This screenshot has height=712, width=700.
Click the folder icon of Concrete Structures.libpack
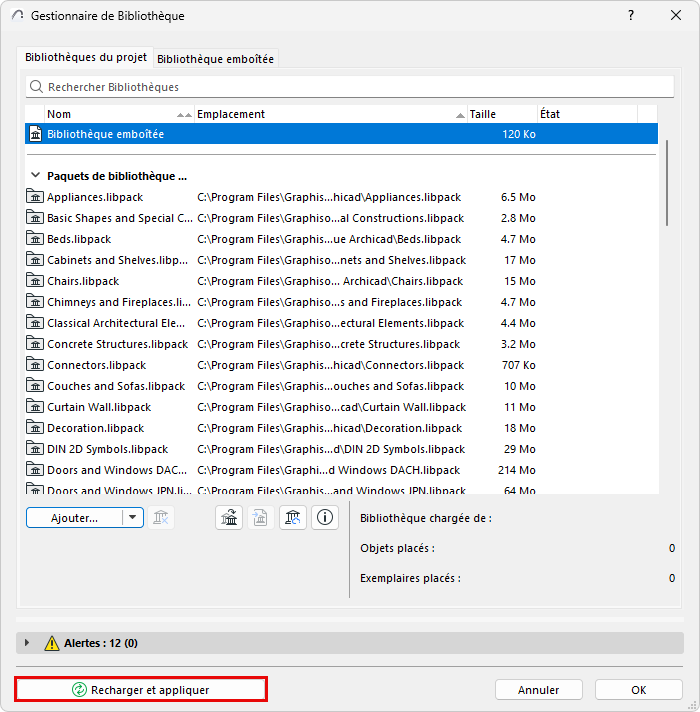pos(35,344)
